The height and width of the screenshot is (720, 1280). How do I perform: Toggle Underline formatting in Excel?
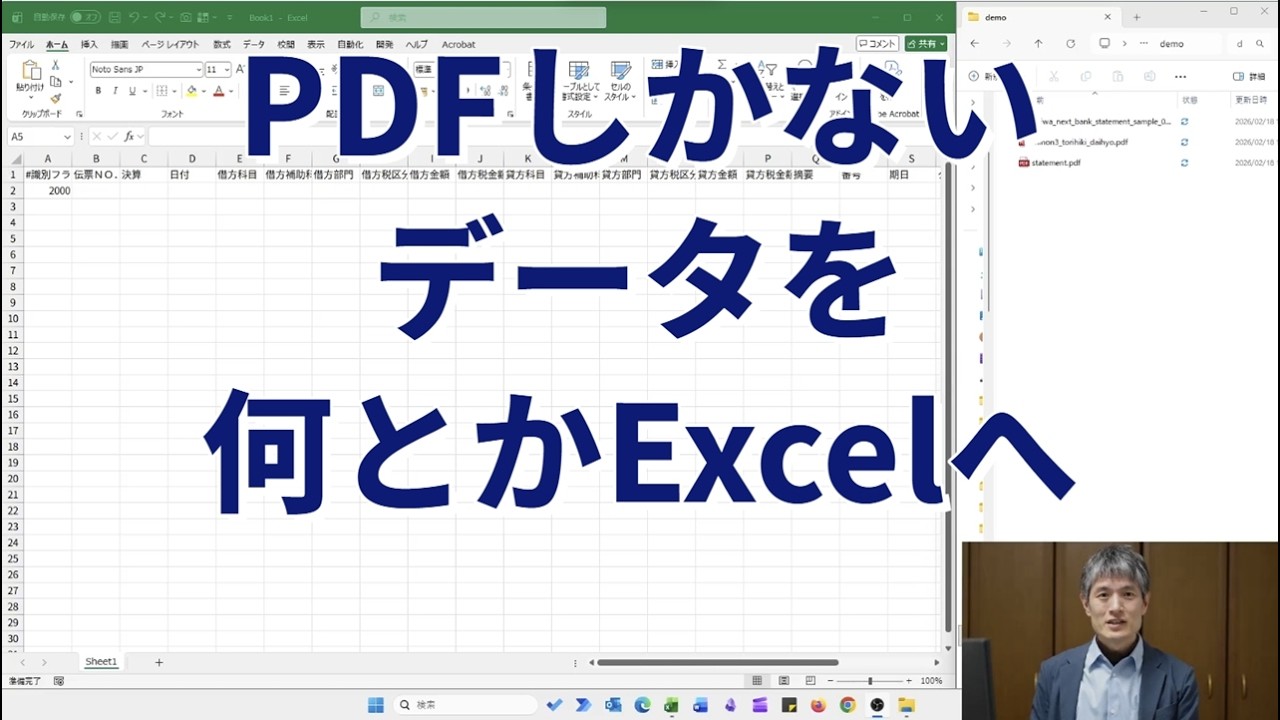click(x=132, y=91)
